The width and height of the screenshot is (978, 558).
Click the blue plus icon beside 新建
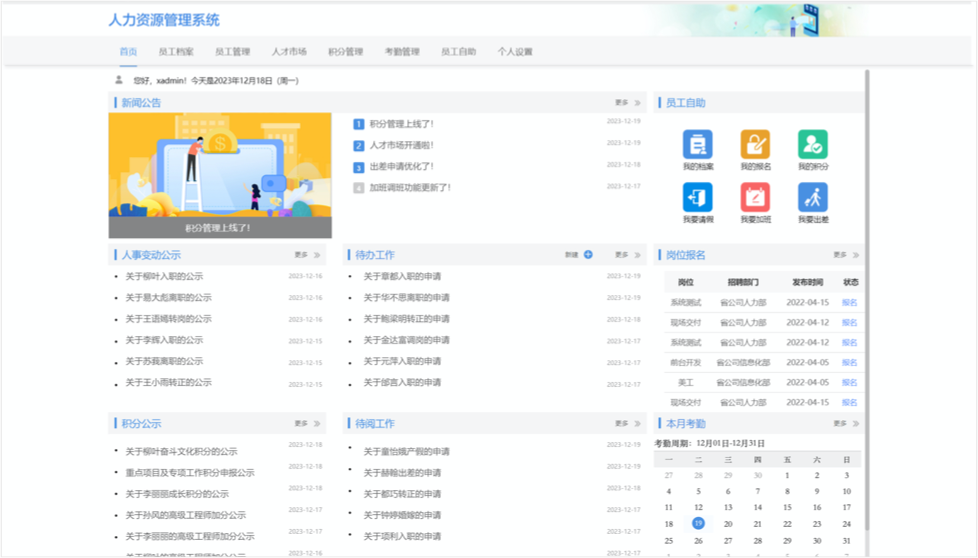click(588, 255)
